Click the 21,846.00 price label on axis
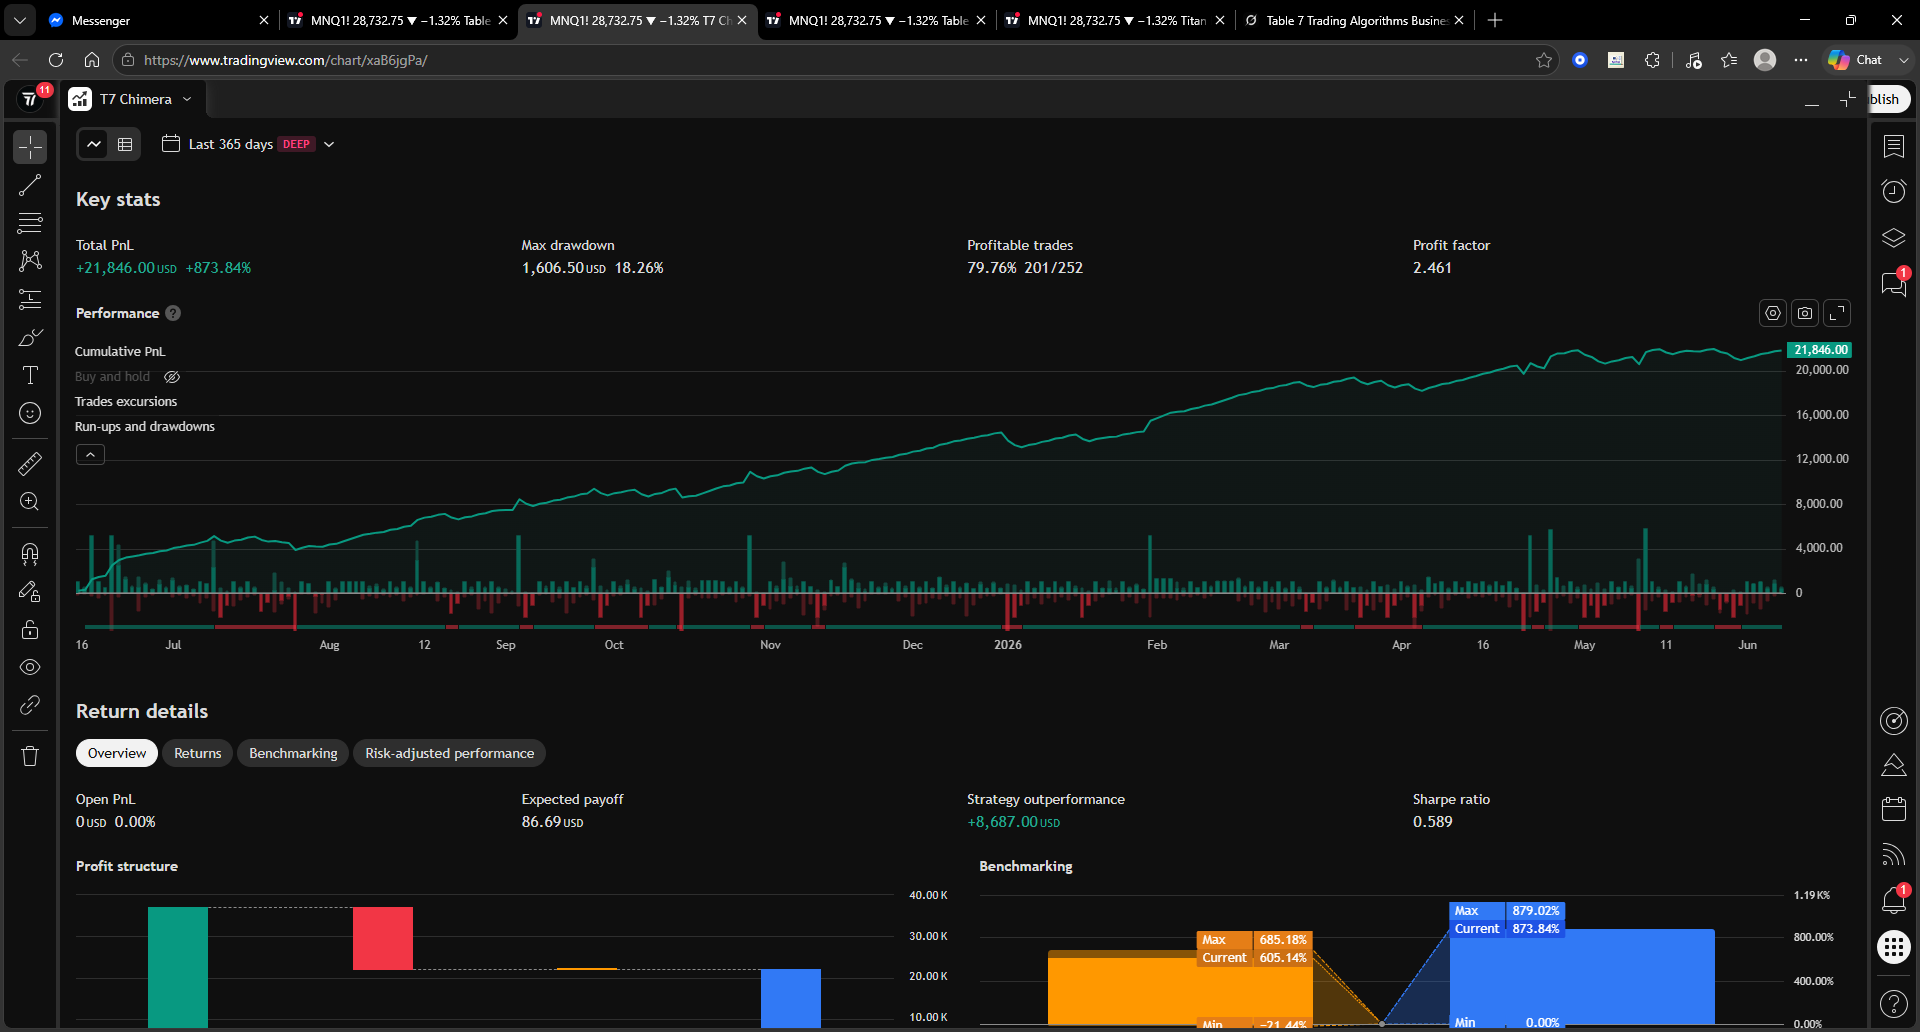Screen dimensions: 1920x1032 pyautogui.click(x=1820, y=350)
